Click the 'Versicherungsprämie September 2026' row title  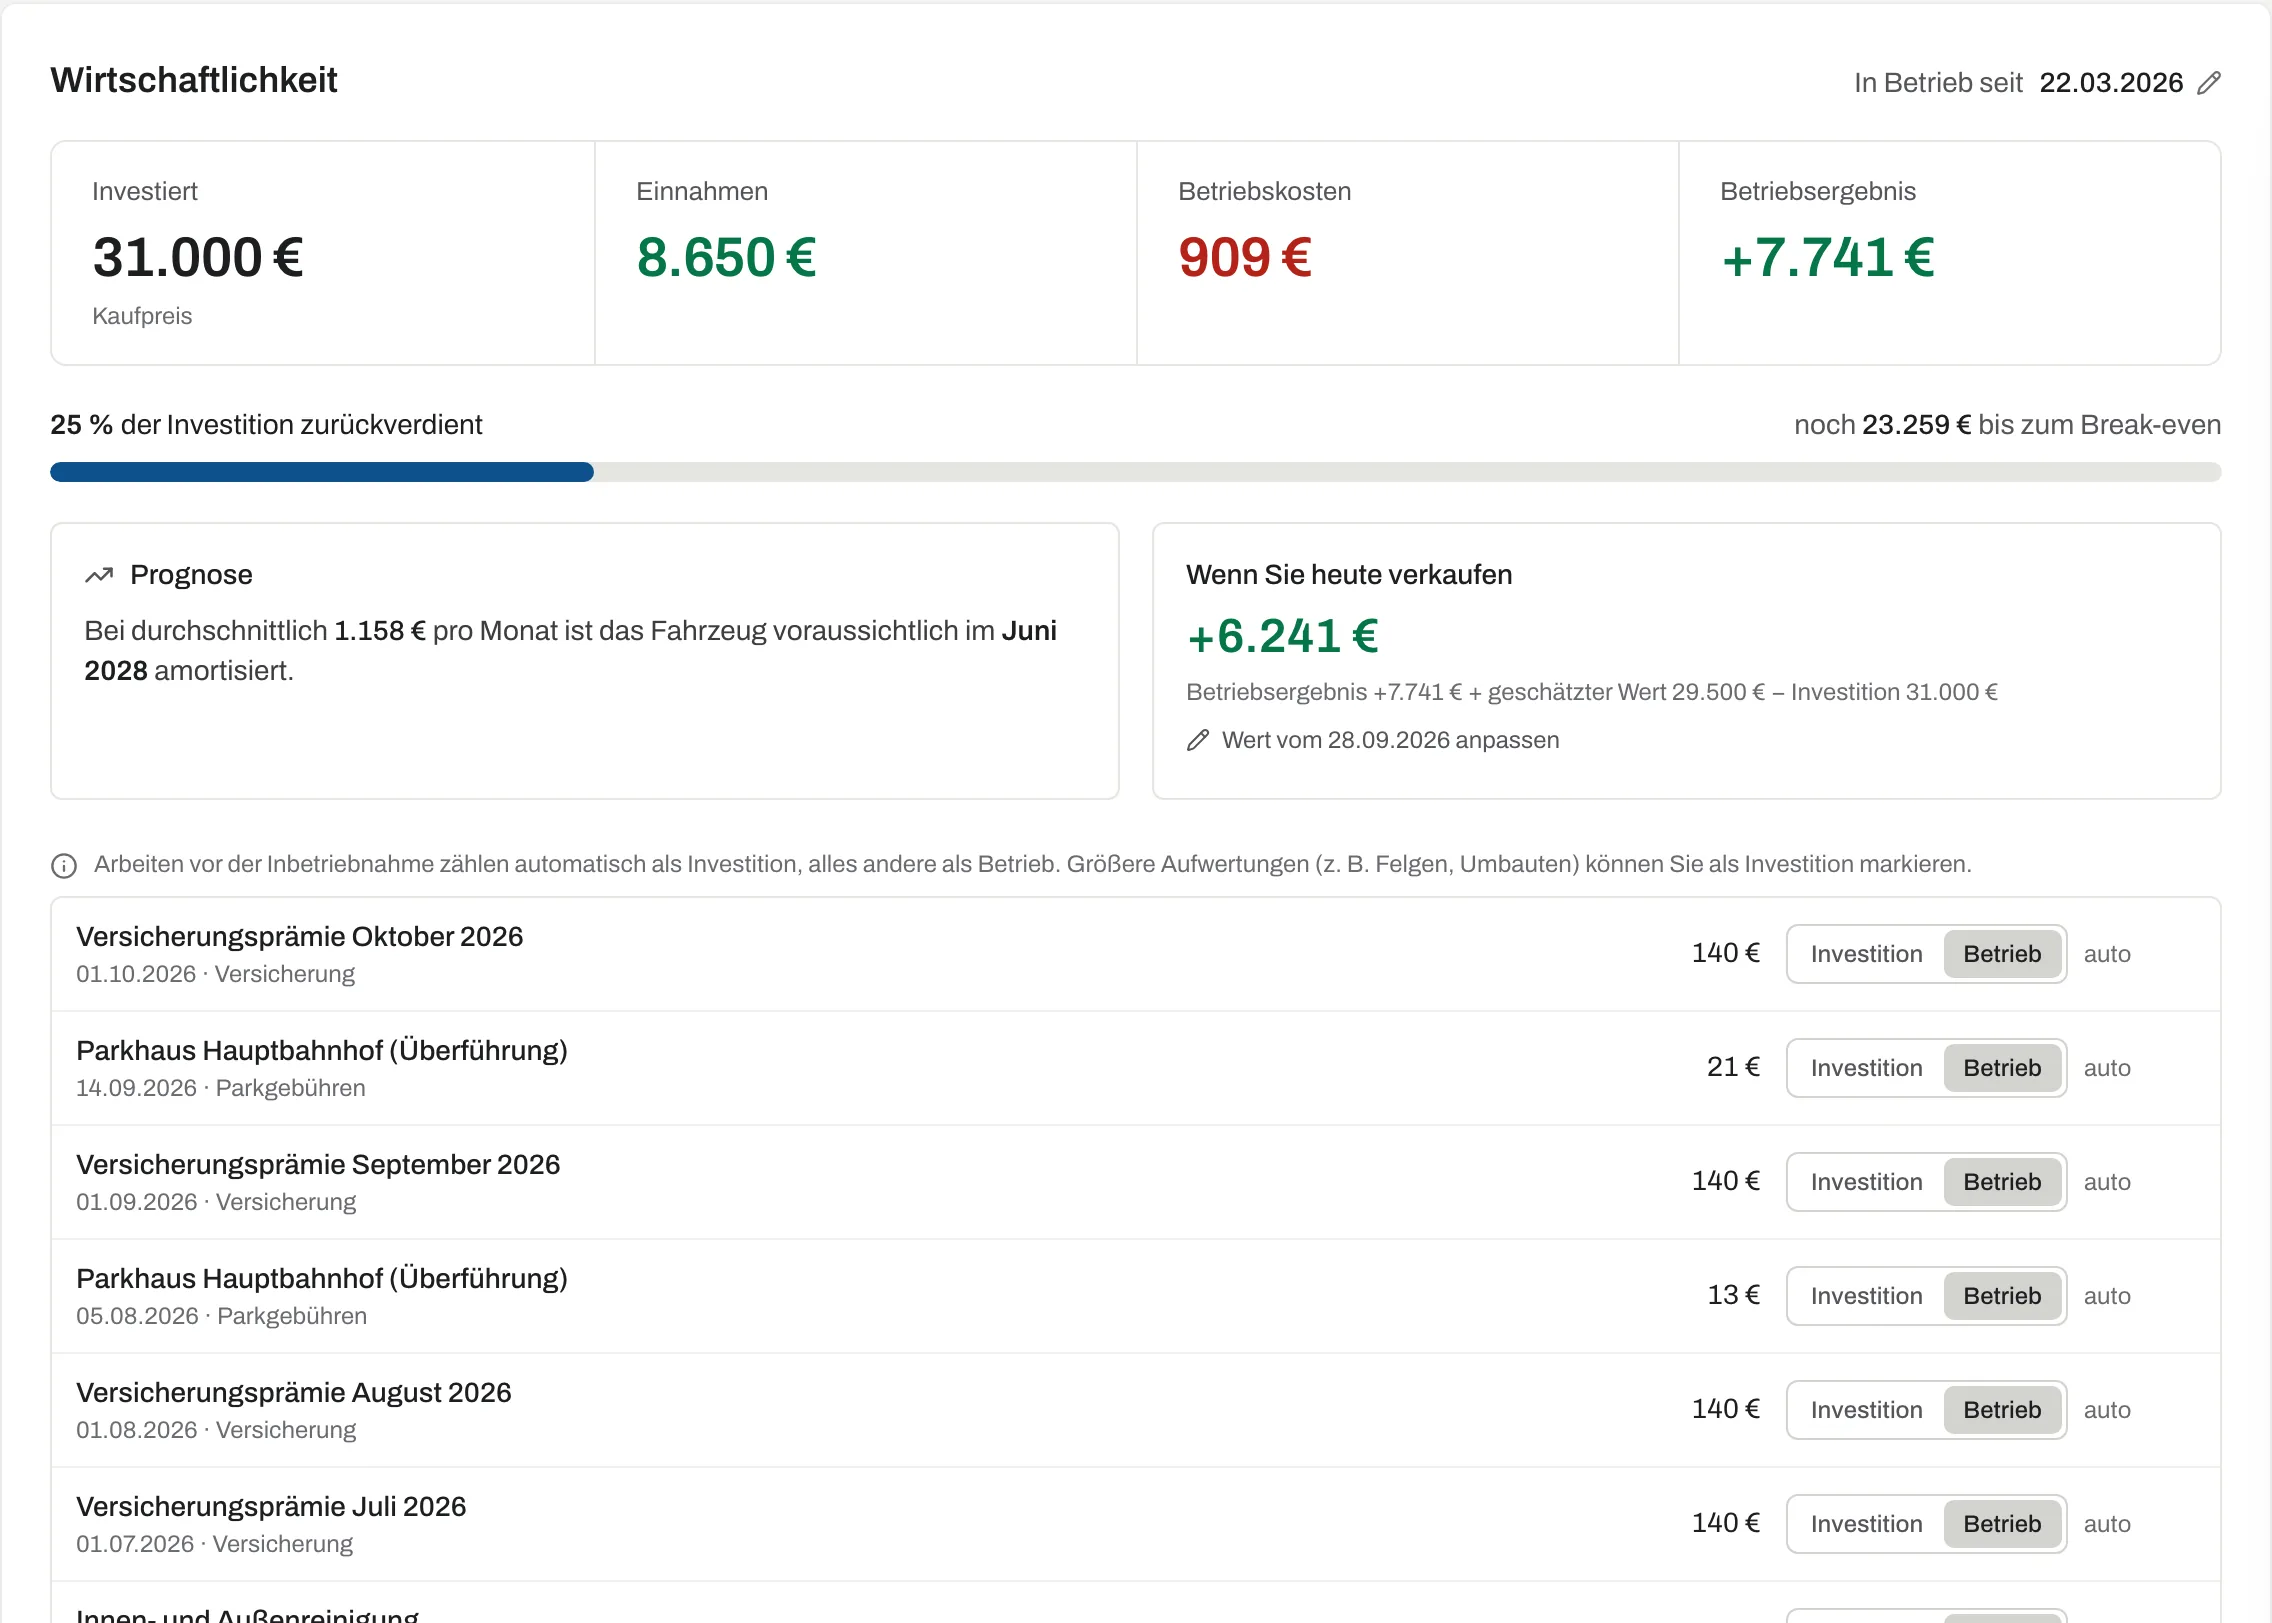click(318, 1165)
